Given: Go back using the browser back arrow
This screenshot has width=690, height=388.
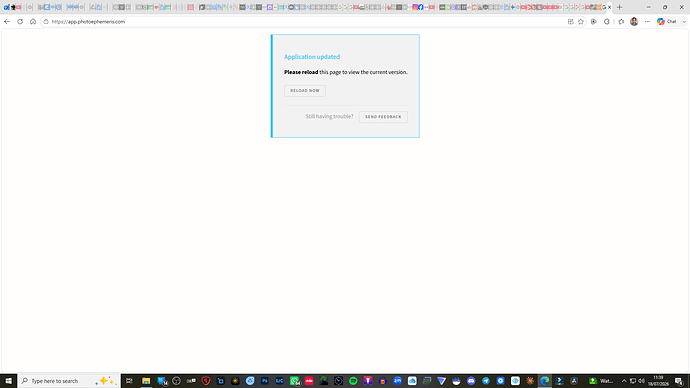Looking at the screenshot, I should 7,22.
